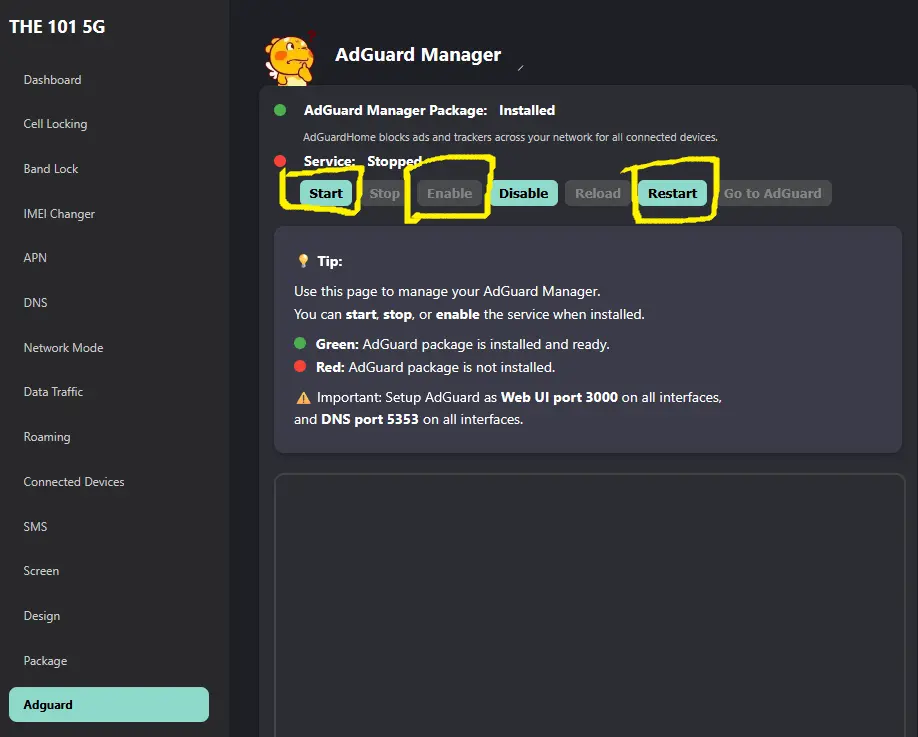
Task: Open IMEI Changer section
Action: pos(59,214)
